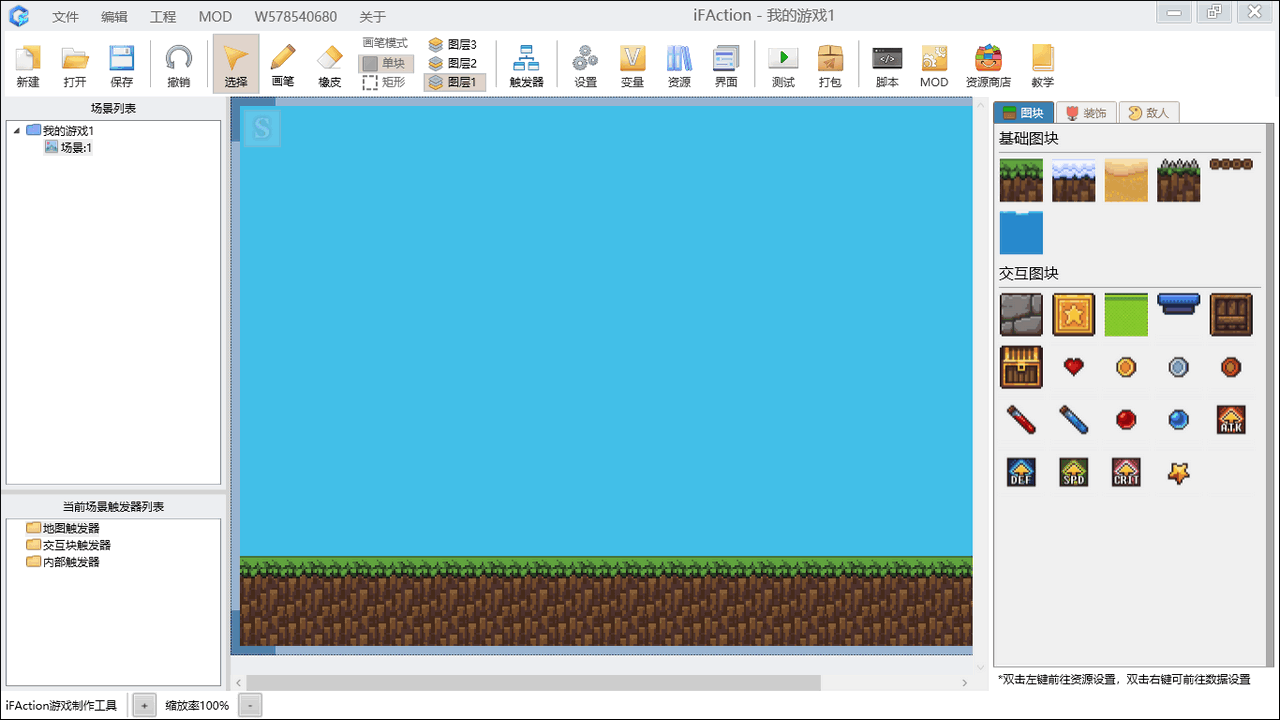This screenshot has width=1280, height=720.
Task: Click the scrollbar right arrow
Action: click(x=965, y=683)
